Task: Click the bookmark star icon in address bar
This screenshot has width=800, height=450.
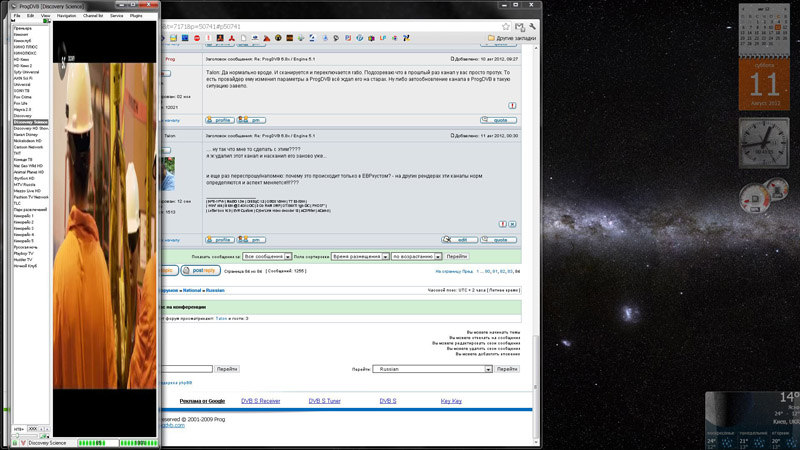Action: [507, 26]
